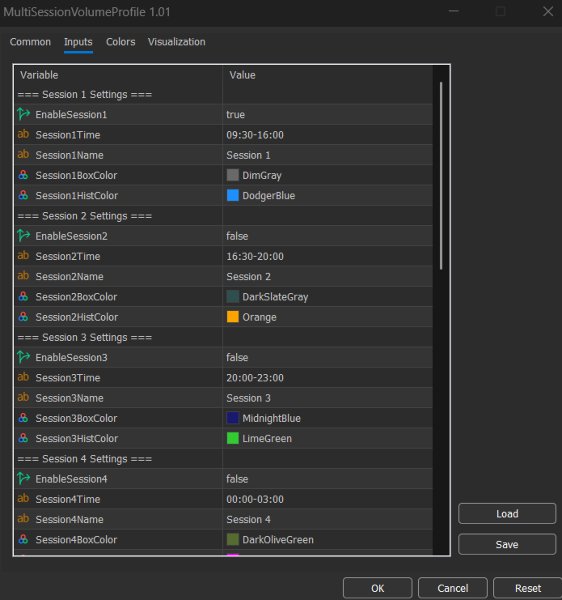This screenshot has width=562, height=600.
Task: Pick the DarkSlateGray color swatch
Action: coord(233,297)
